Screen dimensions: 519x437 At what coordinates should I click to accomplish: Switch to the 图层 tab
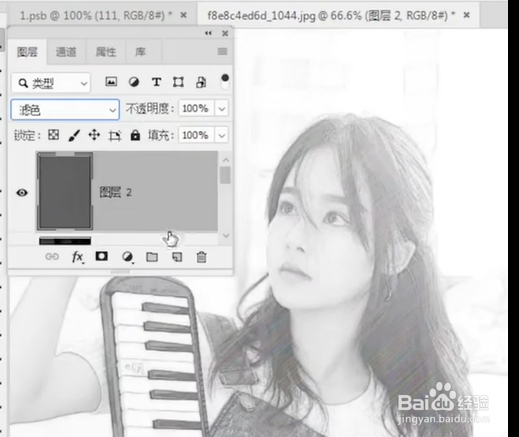point(27,52)
